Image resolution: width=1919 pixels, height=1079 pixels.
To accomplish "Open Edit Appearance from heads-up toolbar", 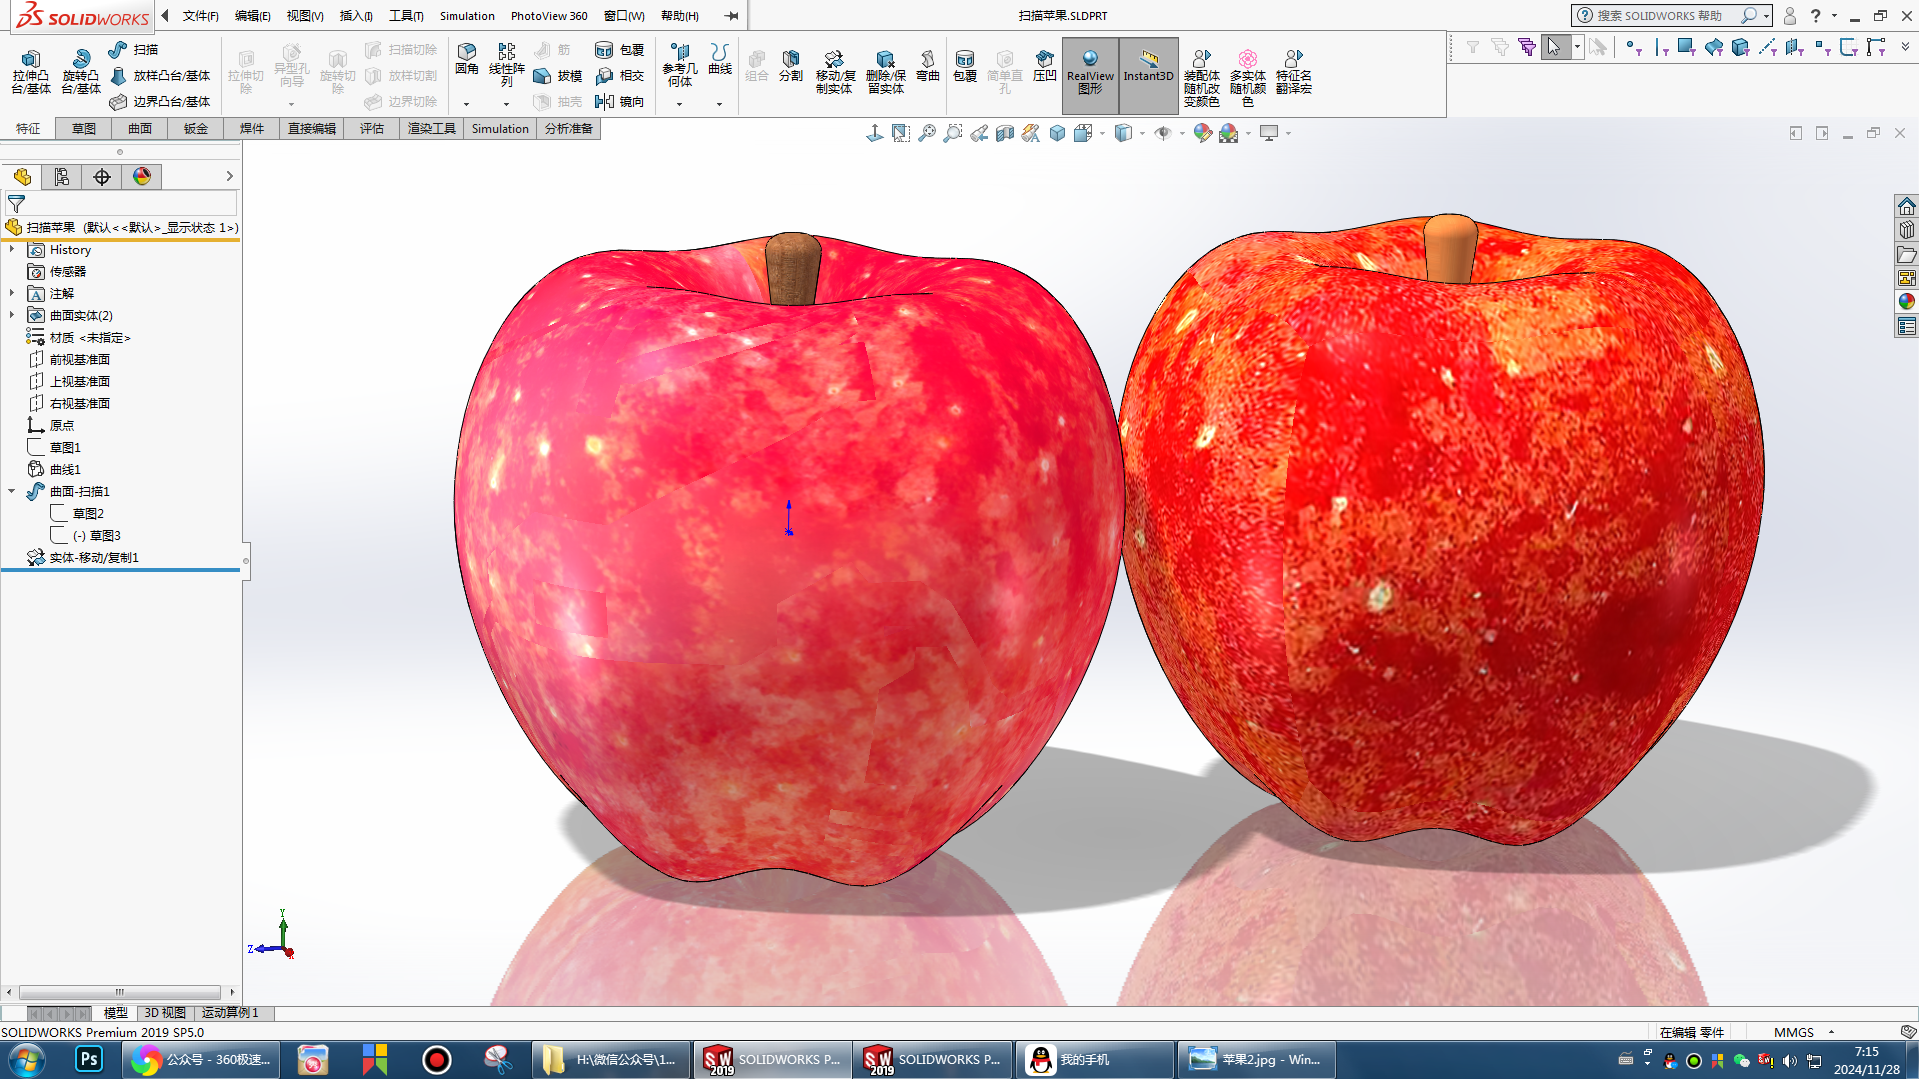I will click(1202, 133).
